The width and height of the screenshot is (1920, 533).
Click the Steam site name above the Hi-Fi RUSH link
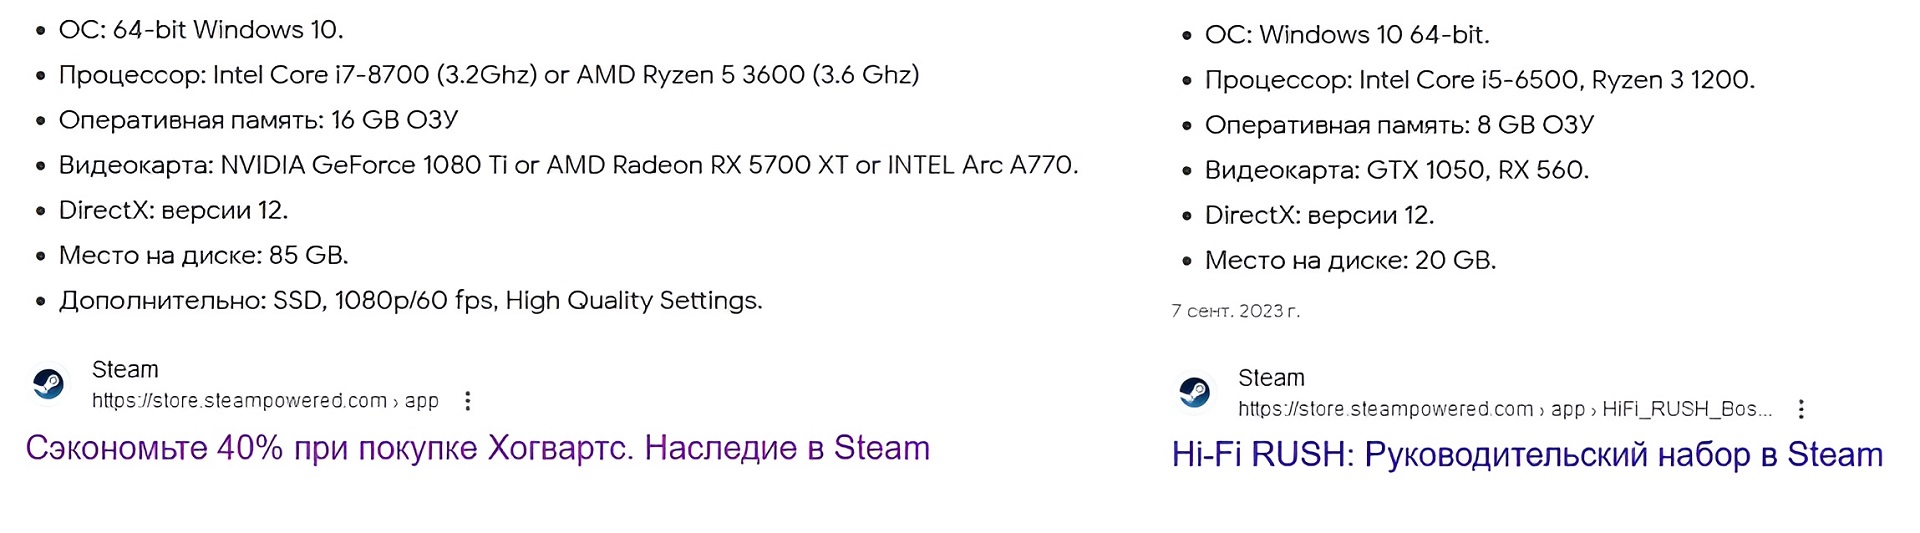(x=1271, y=378)
